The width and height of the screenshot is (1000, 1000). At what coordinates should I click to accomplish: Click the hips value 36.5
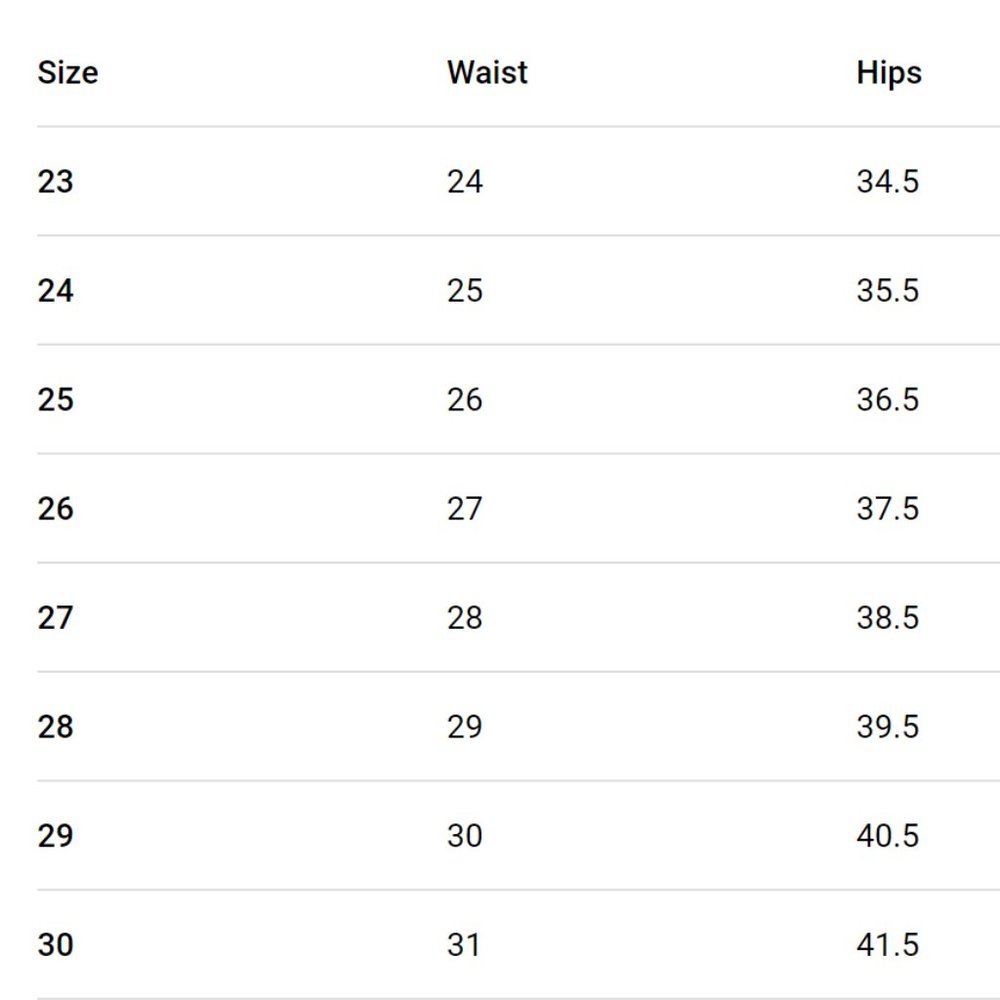[x=887, y=400]
